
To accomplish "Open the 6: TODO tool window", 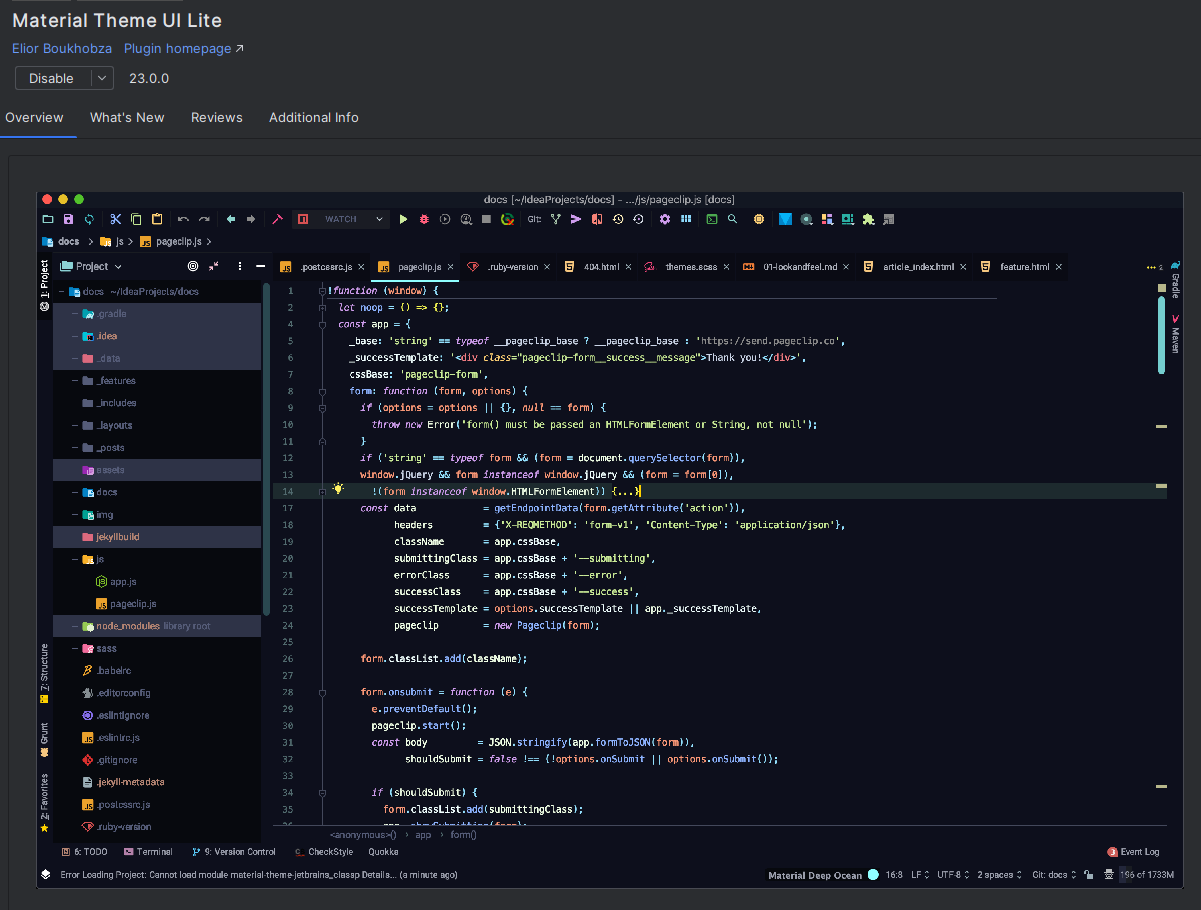I will point(84,852).
